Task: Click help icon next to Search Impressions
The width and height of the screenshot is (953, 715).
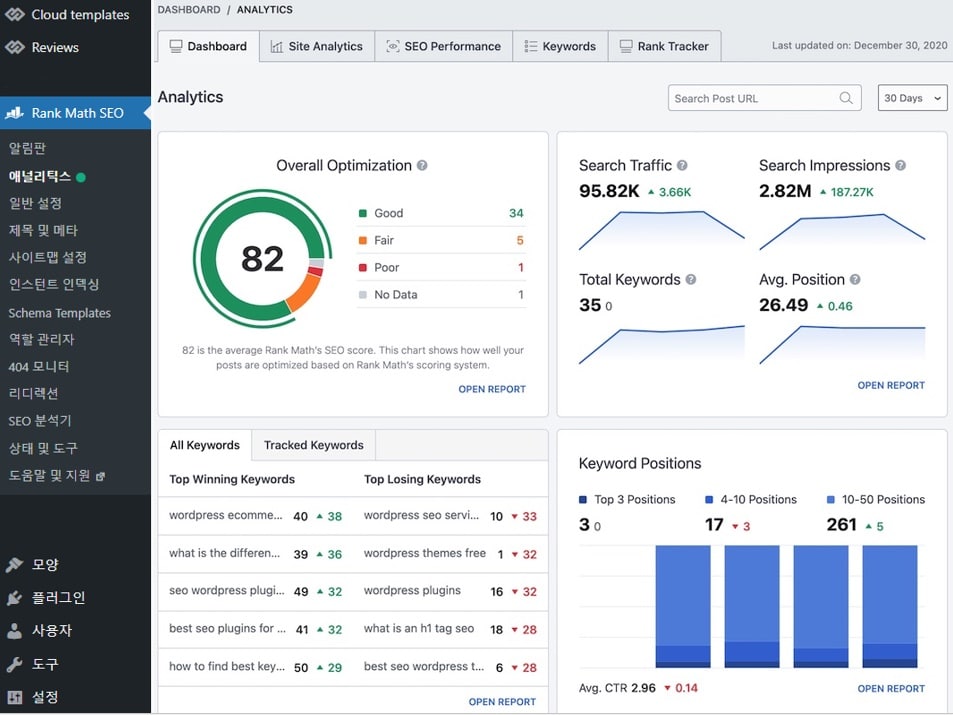Action: 901,165
